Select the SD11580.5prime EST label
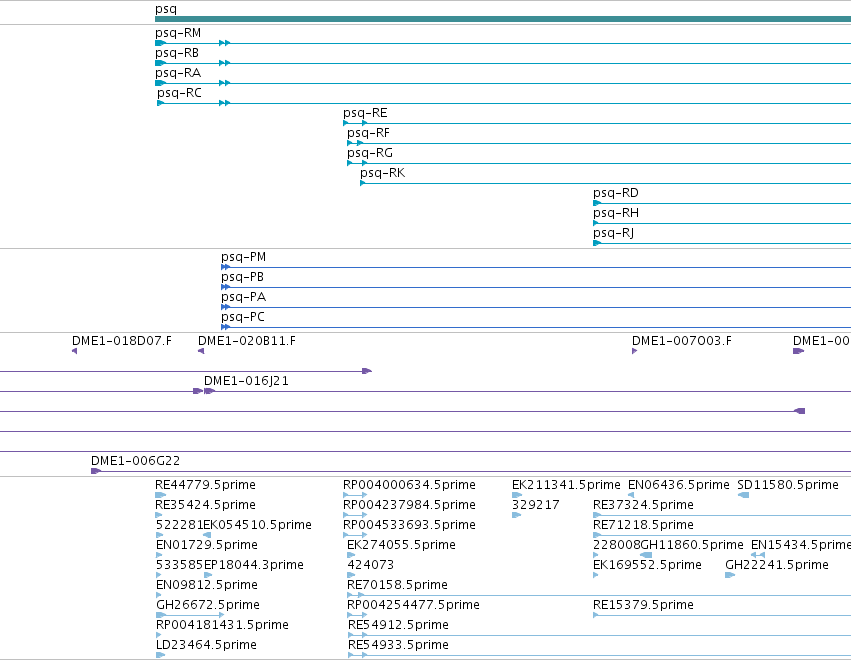 tap(788, 485)
